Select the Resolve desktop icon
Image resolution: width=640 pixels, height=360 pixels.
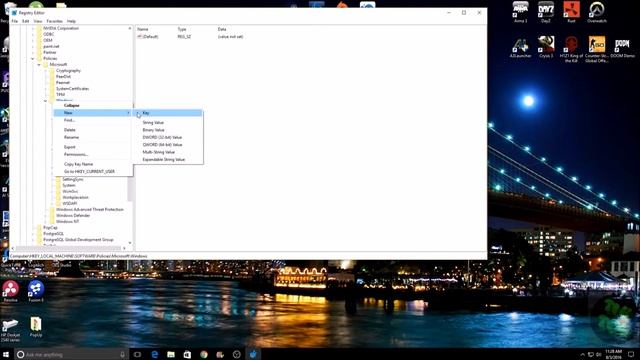click(x=10, y=291)
